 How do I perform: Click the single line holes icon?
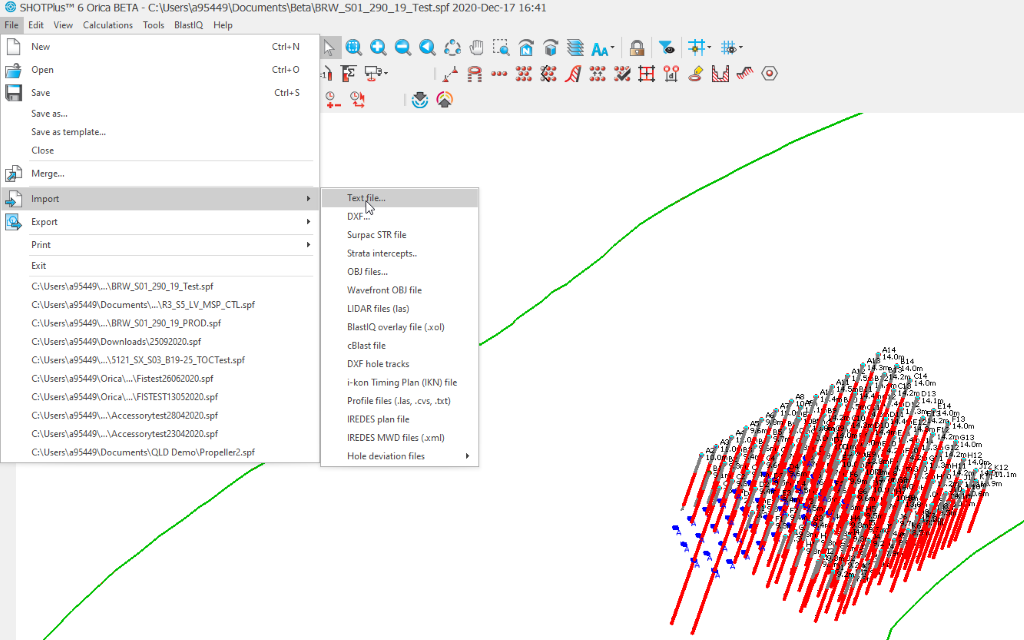click(449, 74)
